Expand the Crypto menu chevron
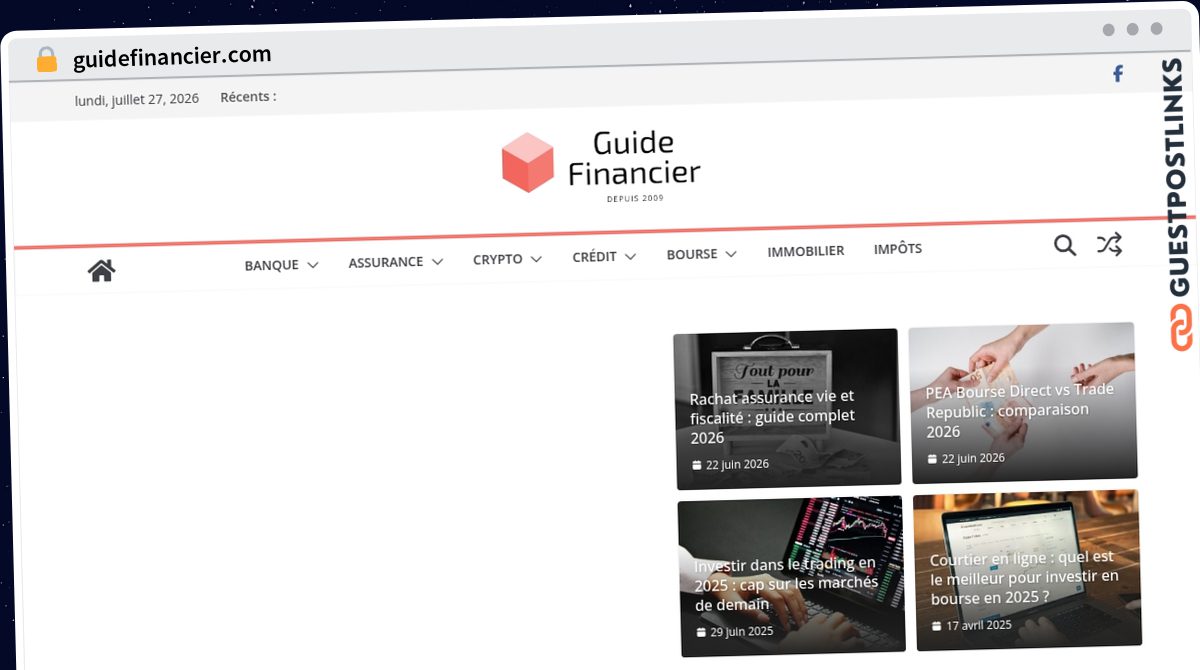 (536, 259)
